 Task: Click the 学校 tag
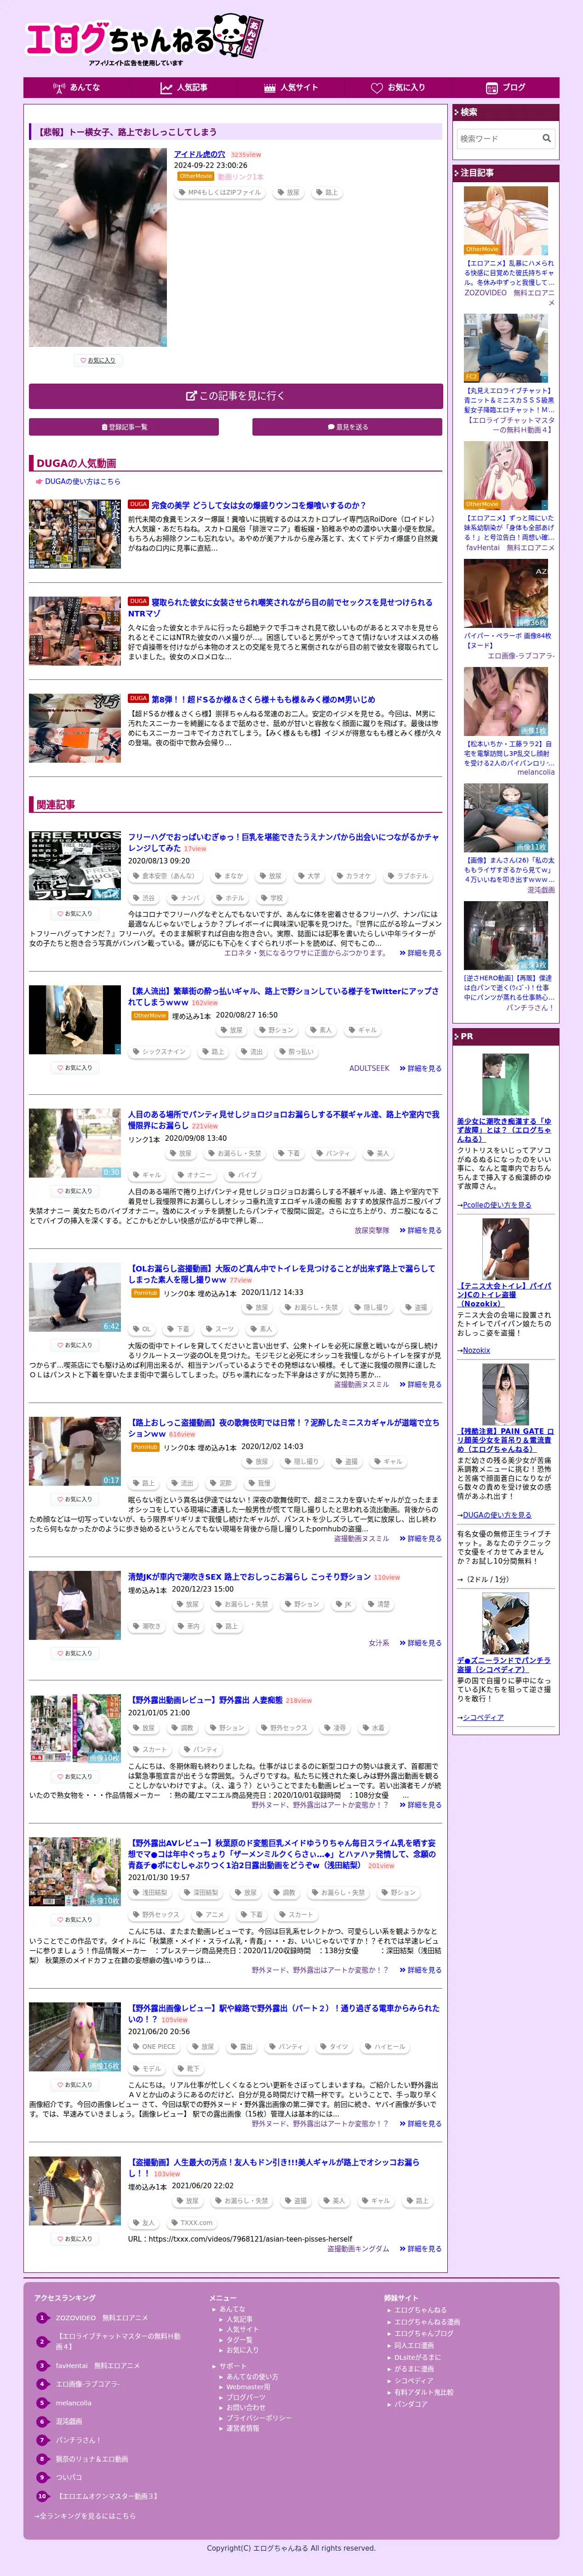[x=272, y=898]
